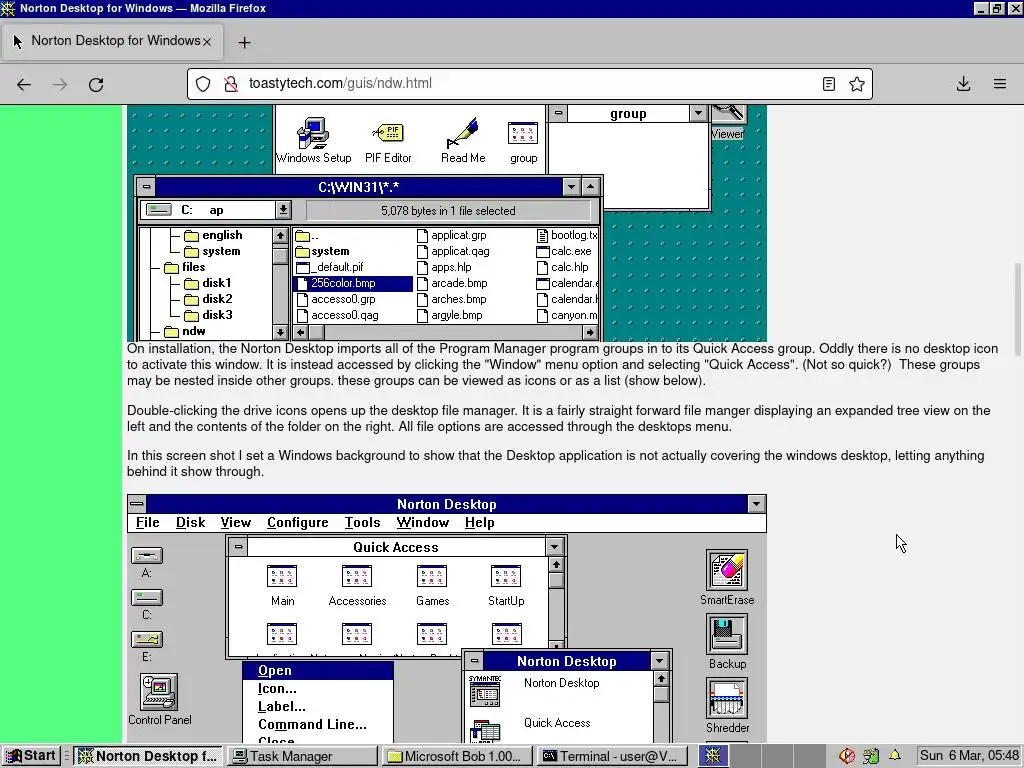Select the C: drive icon on Norton Desktop

(147, 598)
